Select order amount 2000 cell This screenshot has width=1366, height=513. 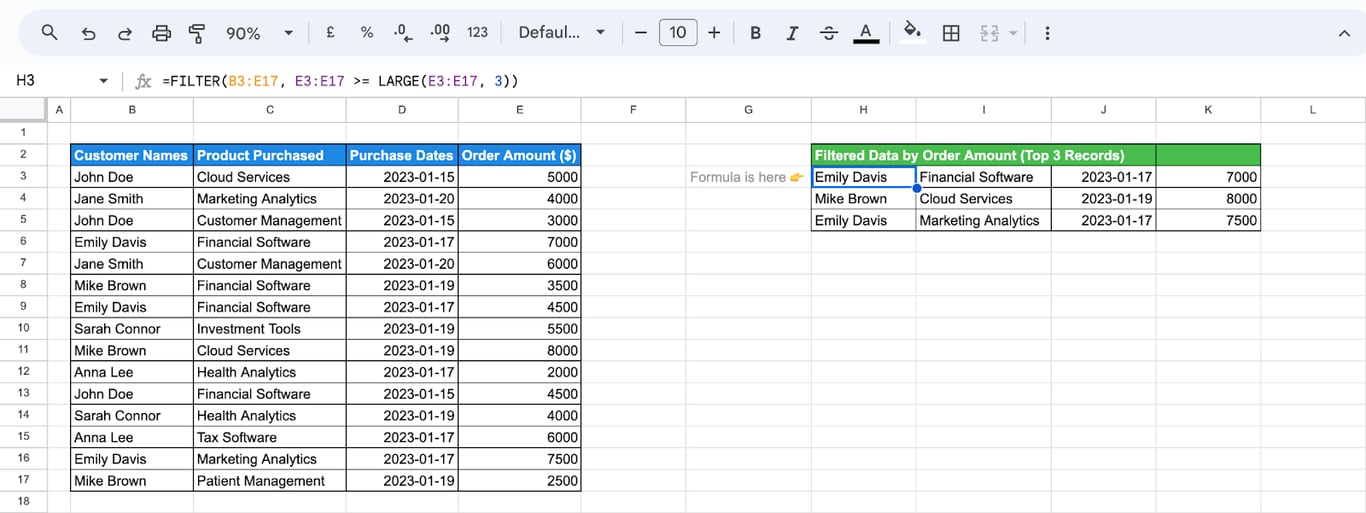(519, 372)
